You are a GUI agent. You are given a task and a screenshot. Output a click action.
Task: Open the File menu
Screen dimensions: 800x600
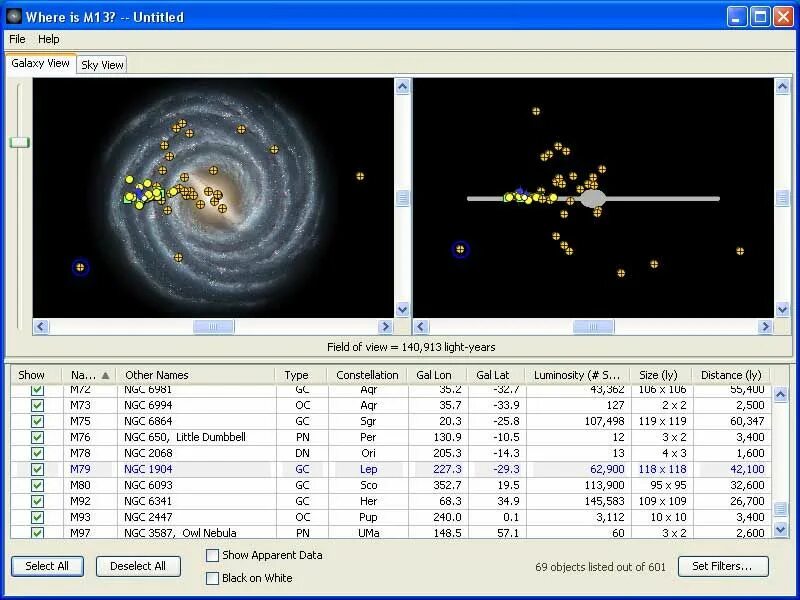(x=17, y=39)
